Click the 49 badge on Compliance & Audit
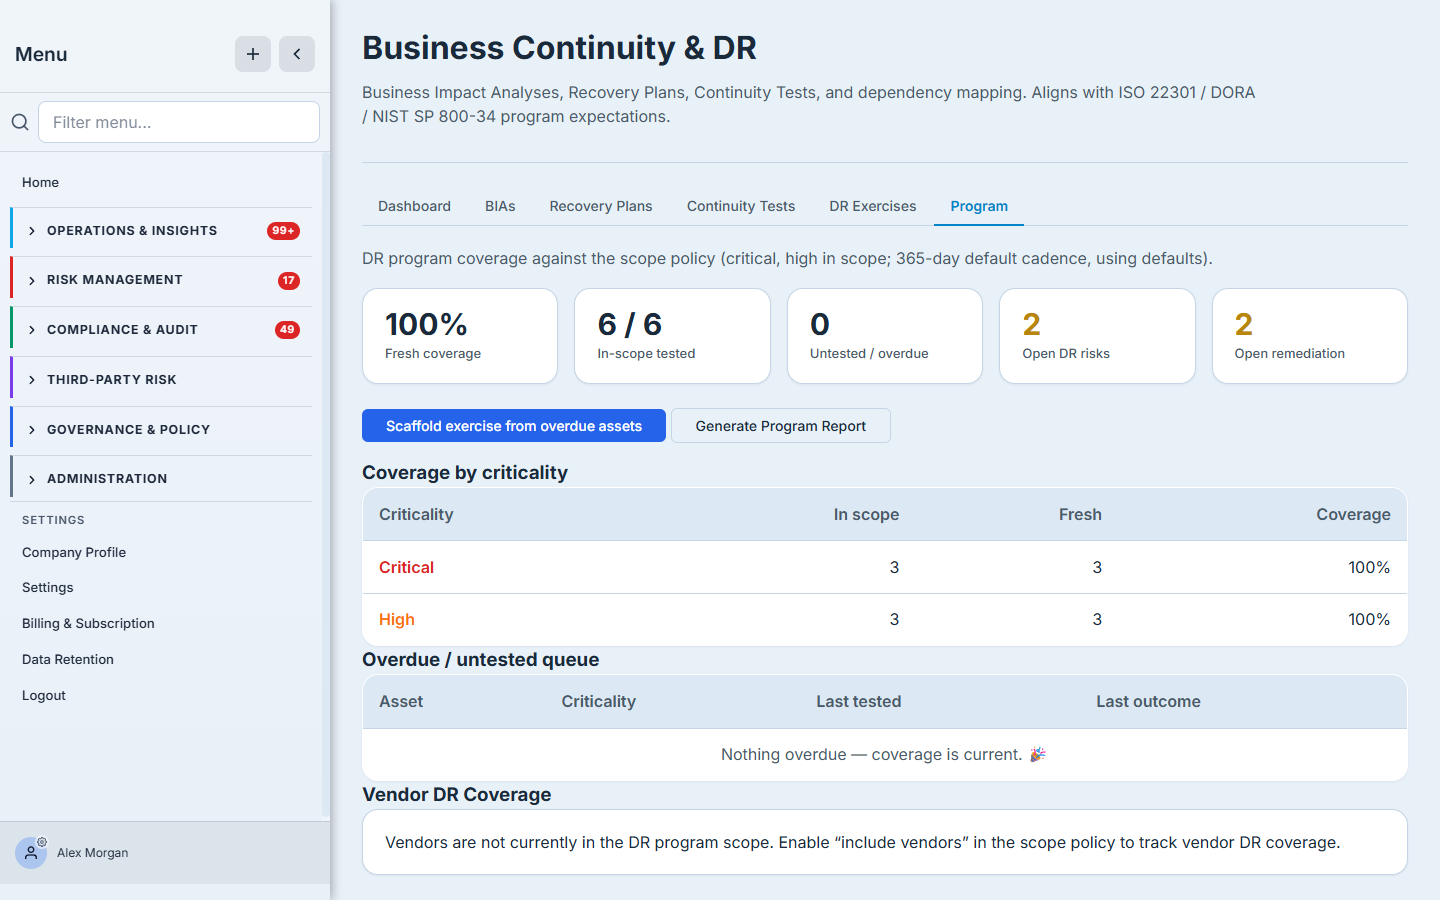Viewport: 1440px width, 900px height. click(x=287, y=330)
